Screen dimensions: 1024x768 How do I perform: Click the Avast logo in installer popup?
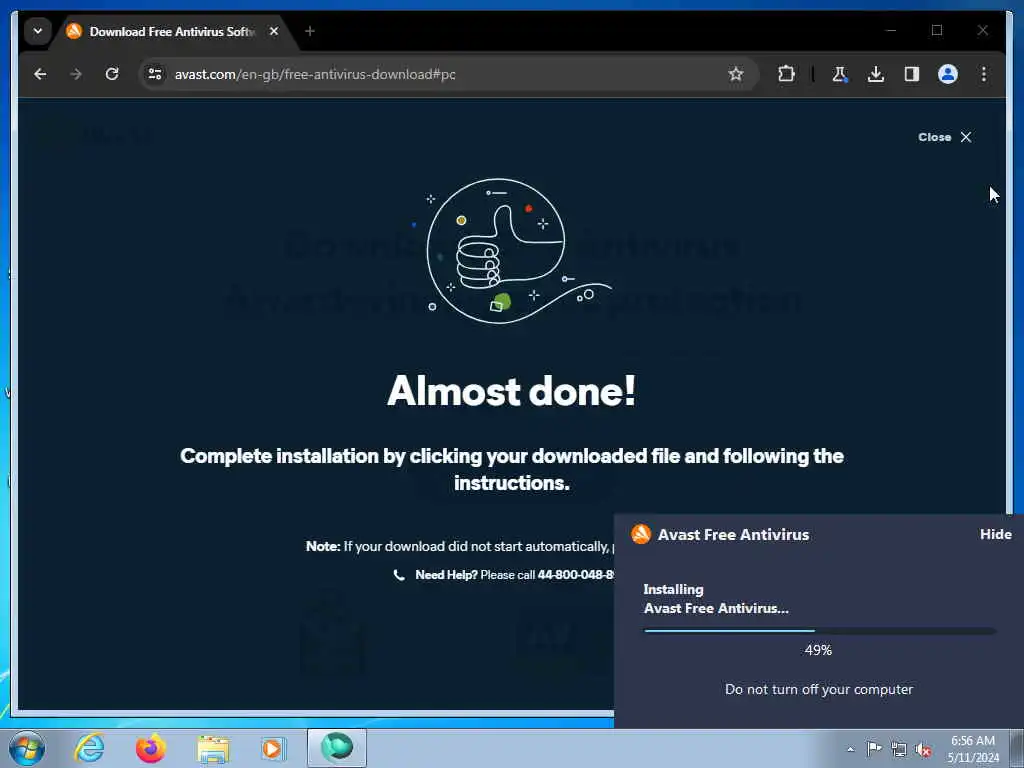[x=641, y=534]
